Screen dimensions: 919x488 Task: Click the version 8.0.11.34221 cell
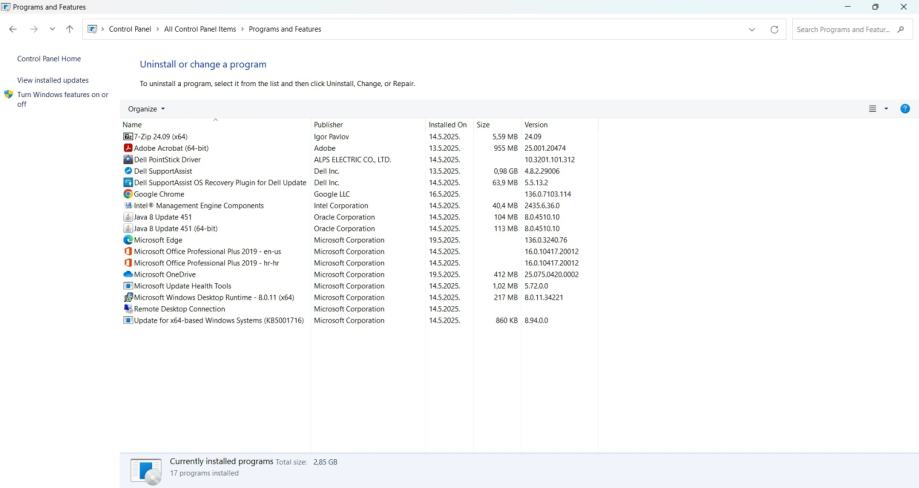tap(543, 298)
